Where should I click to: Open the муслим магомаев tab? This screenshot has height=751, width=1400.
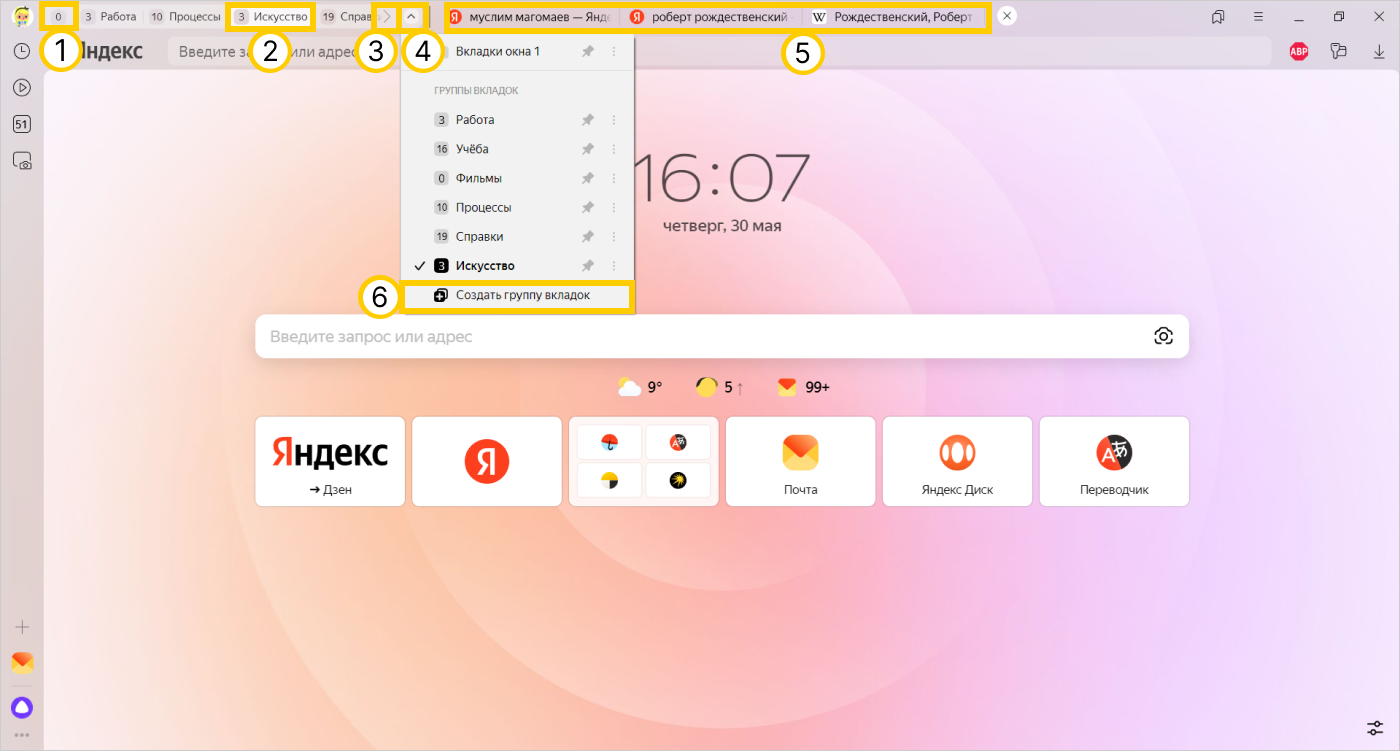530,17
